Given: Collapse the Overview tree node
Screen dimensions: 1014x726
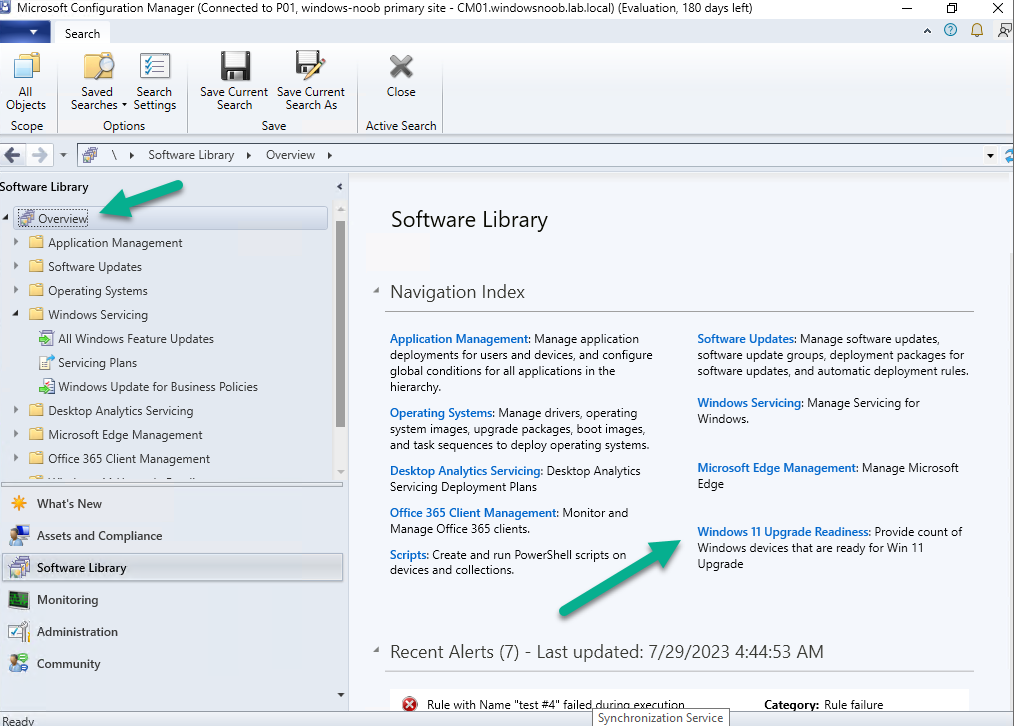Looking at the screenshot, I should (x=6, y=218).
